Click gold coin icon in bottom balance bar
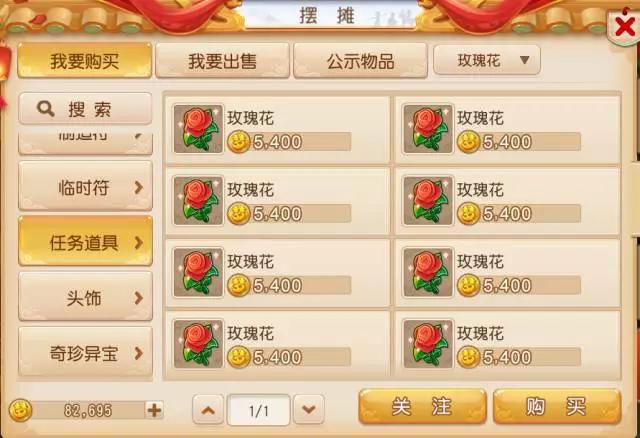The image size is (640, 438). (20, 410)
